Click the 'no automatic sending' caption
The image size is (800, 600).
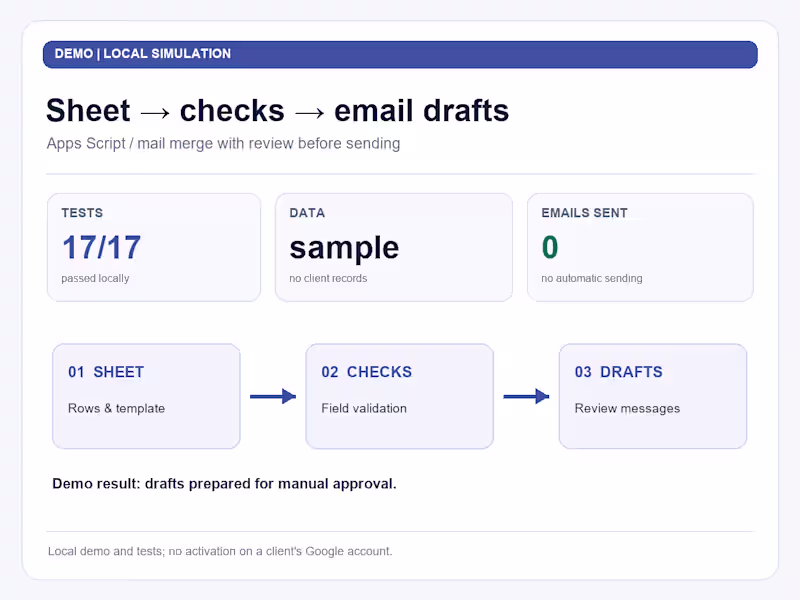point(592,279)
